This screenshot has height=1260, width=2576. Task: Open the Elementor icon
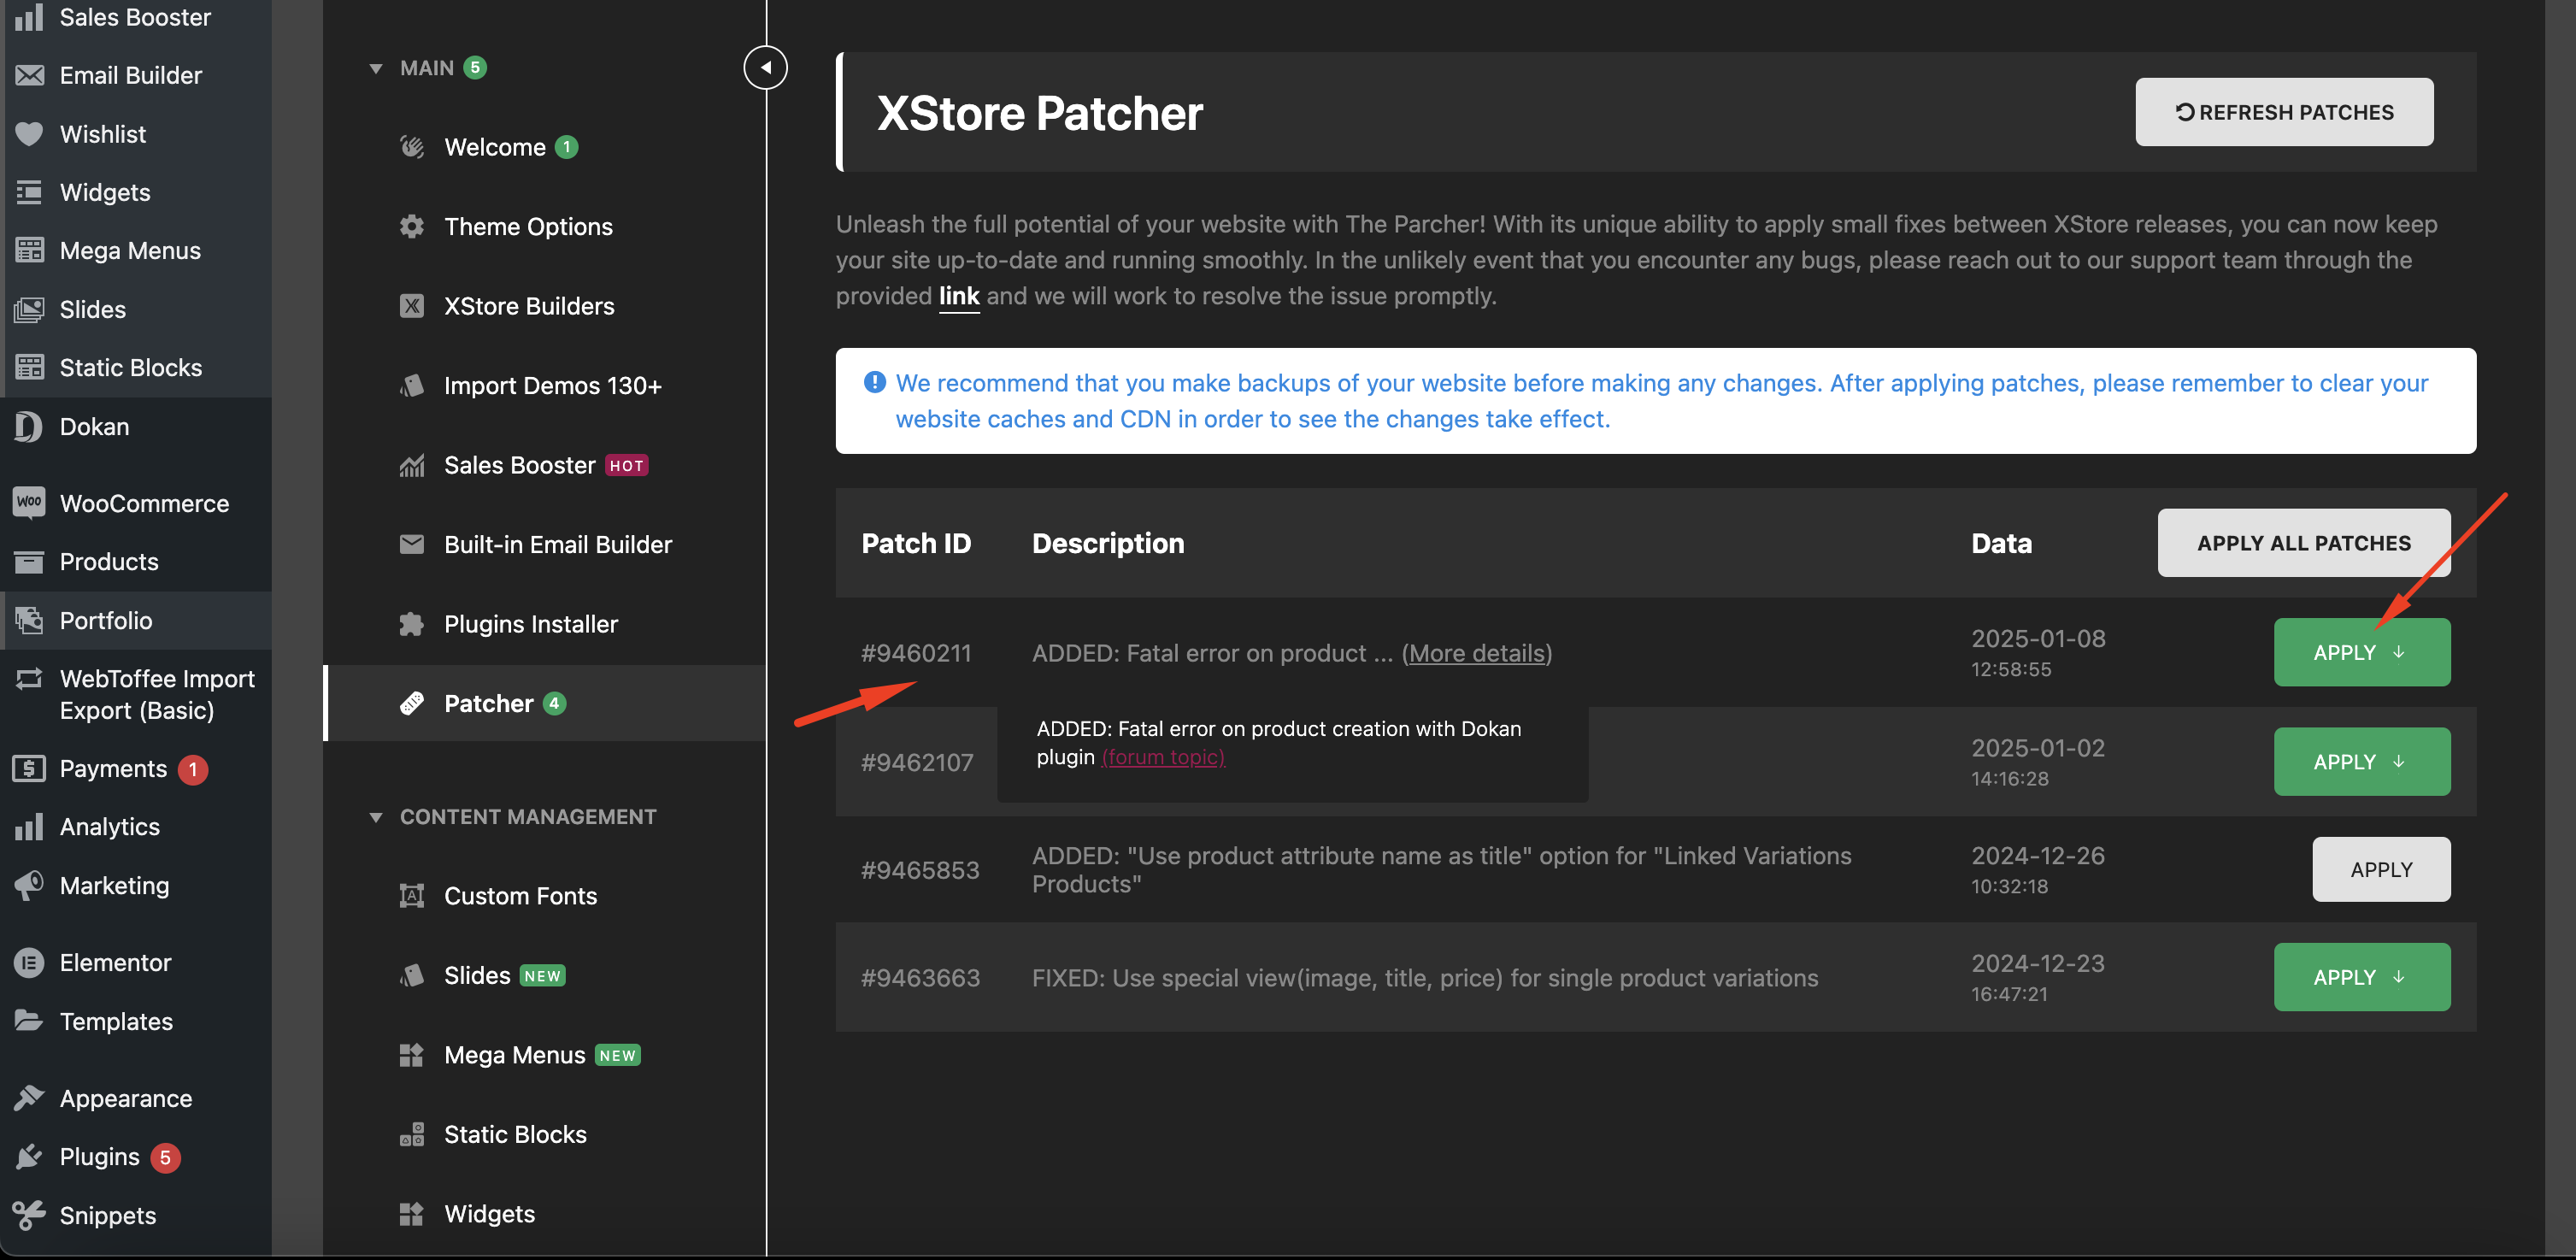point(29,962)
